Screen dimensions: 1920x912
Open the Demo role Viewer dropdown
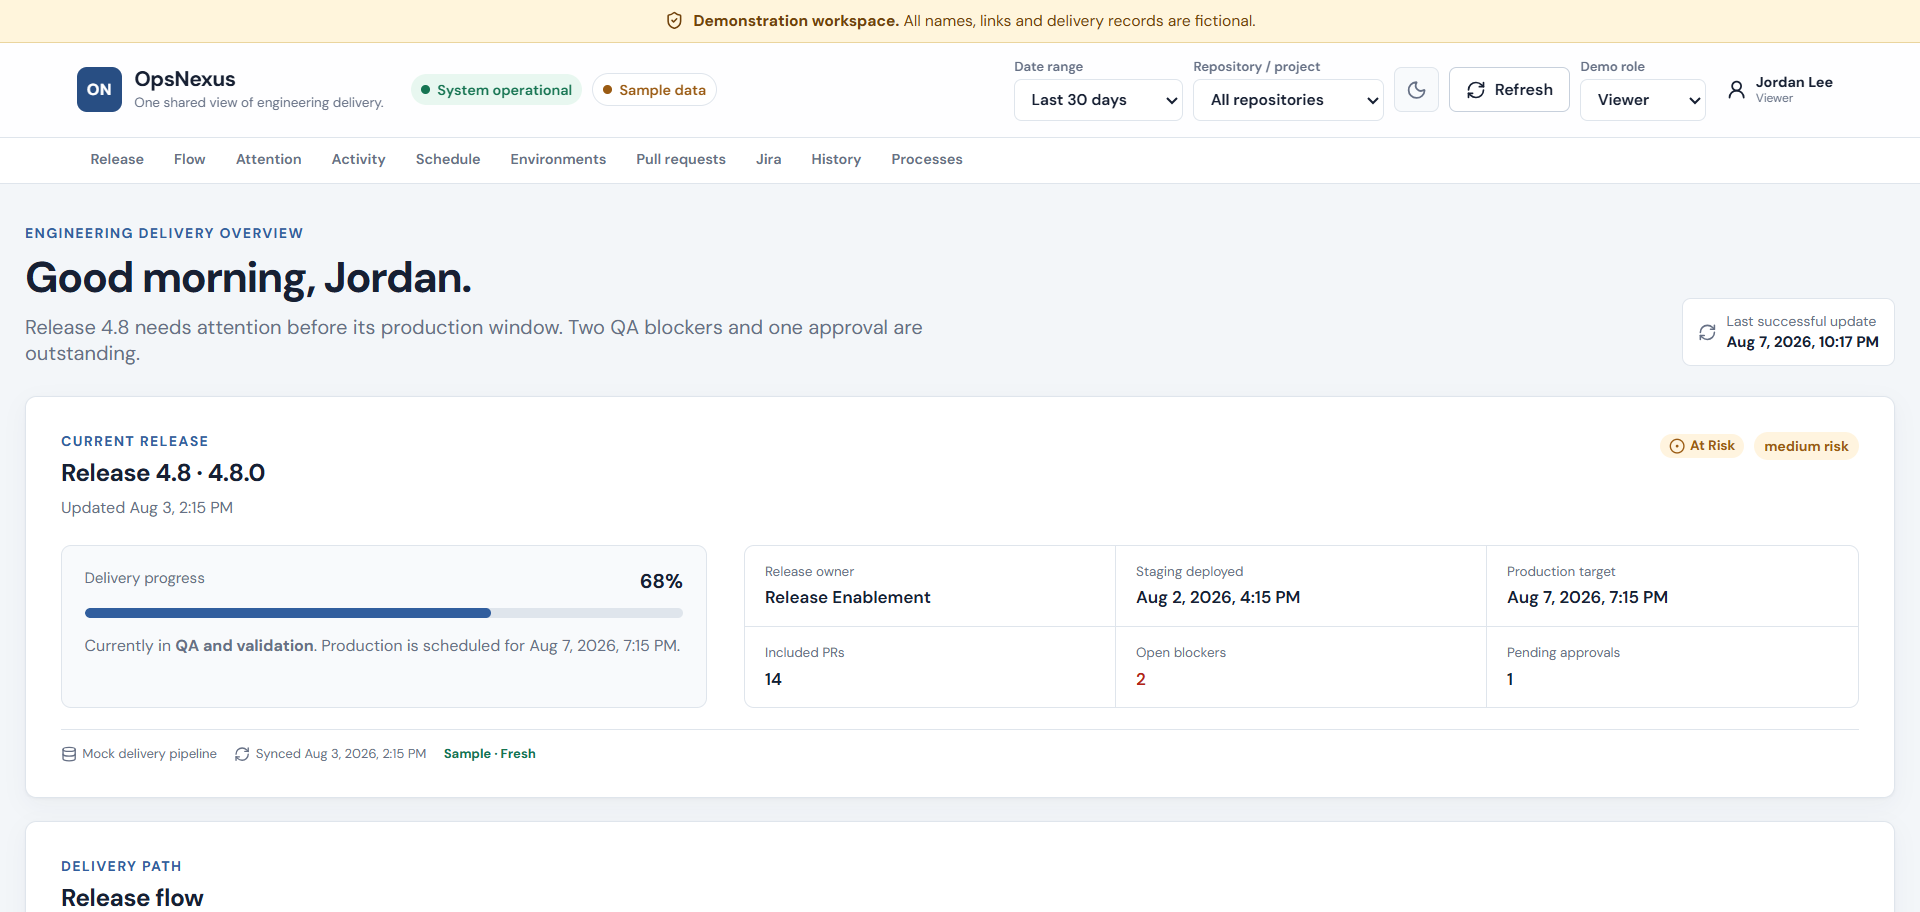1643,100
